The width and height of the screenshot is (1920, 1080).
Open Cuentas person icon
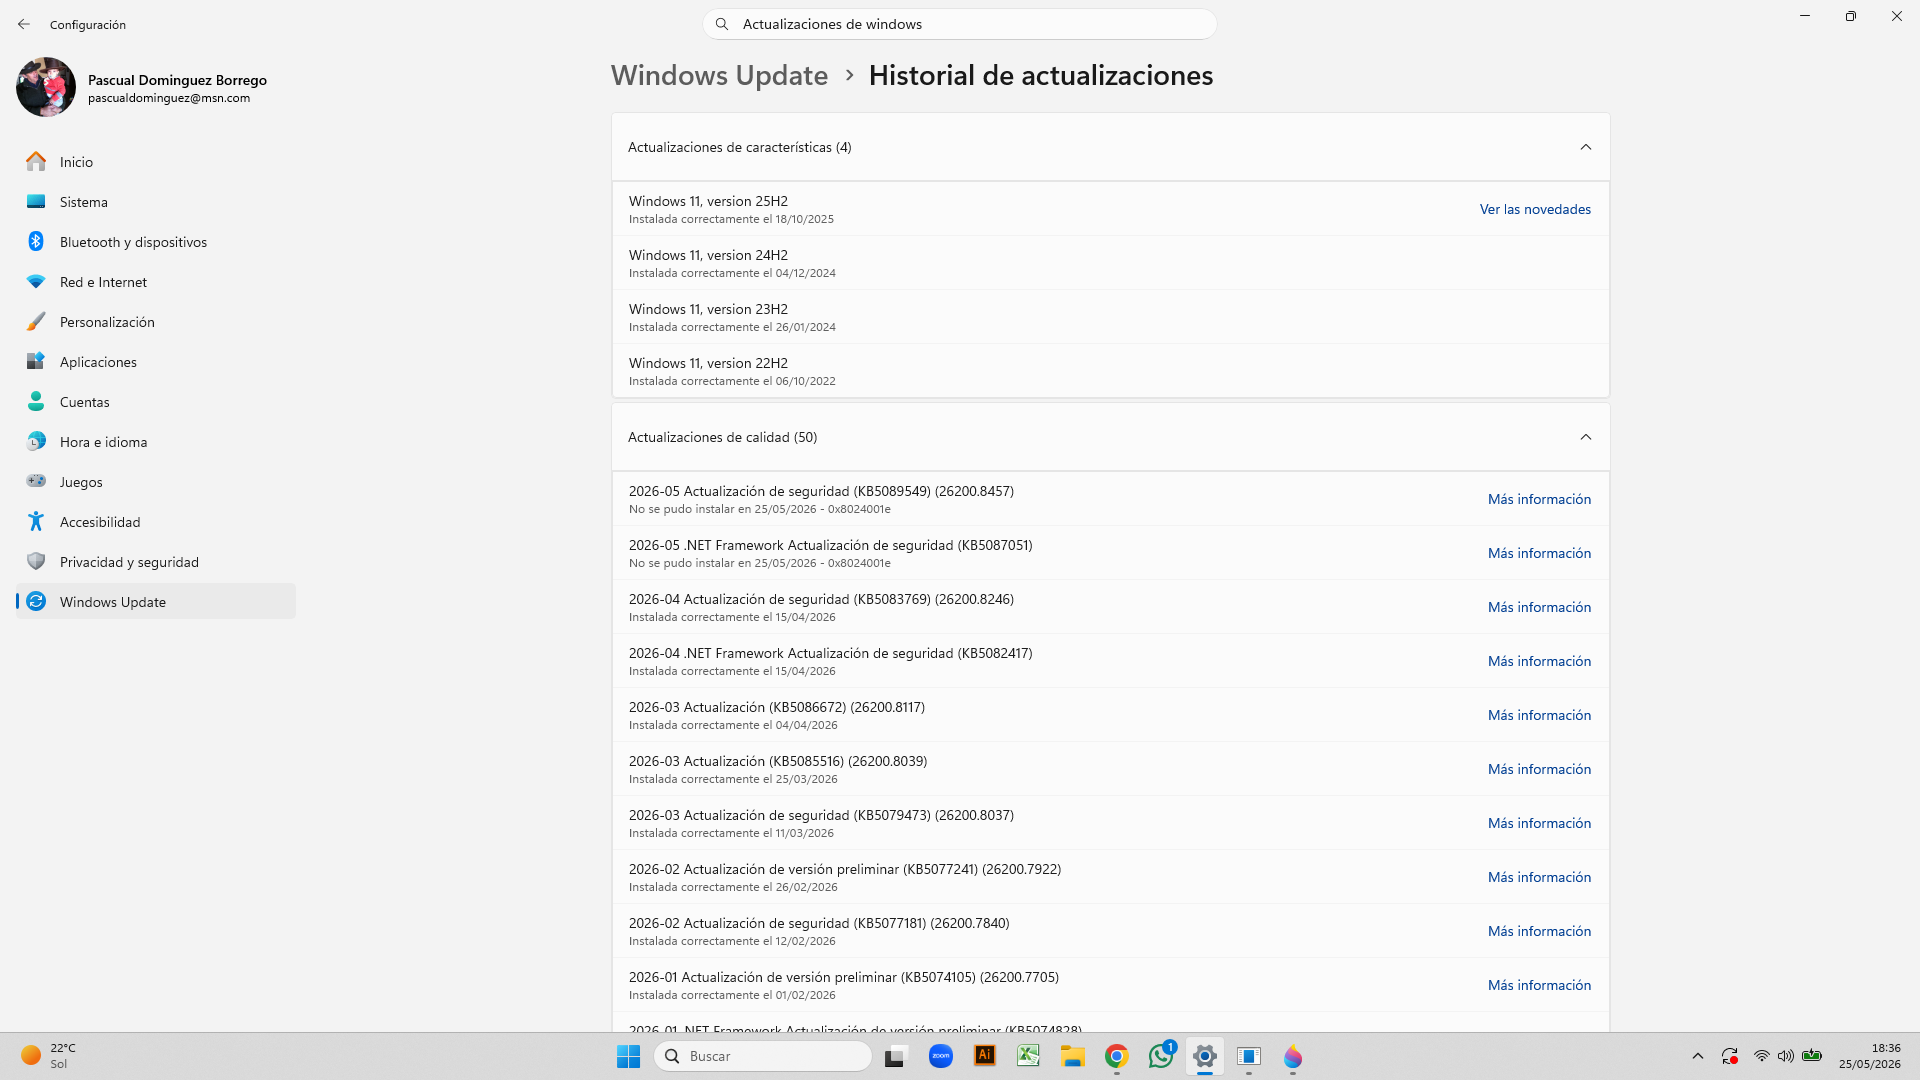pos(36,401)
